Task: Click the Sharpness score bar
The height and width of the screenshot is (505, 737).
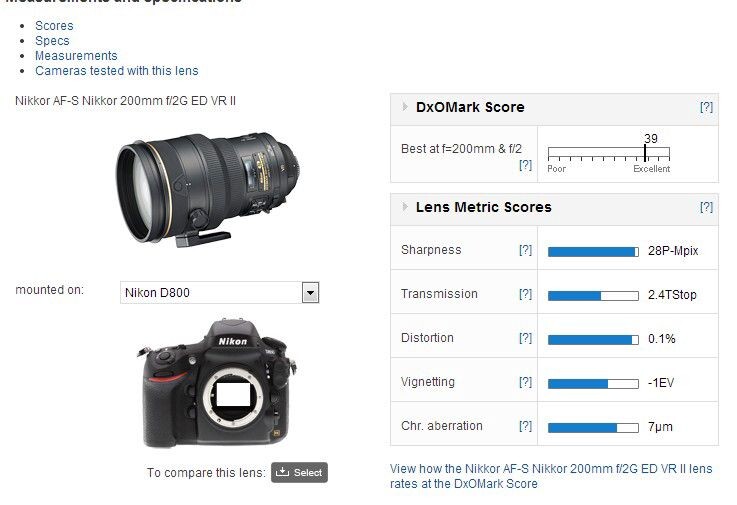Action: click(593, 252)
